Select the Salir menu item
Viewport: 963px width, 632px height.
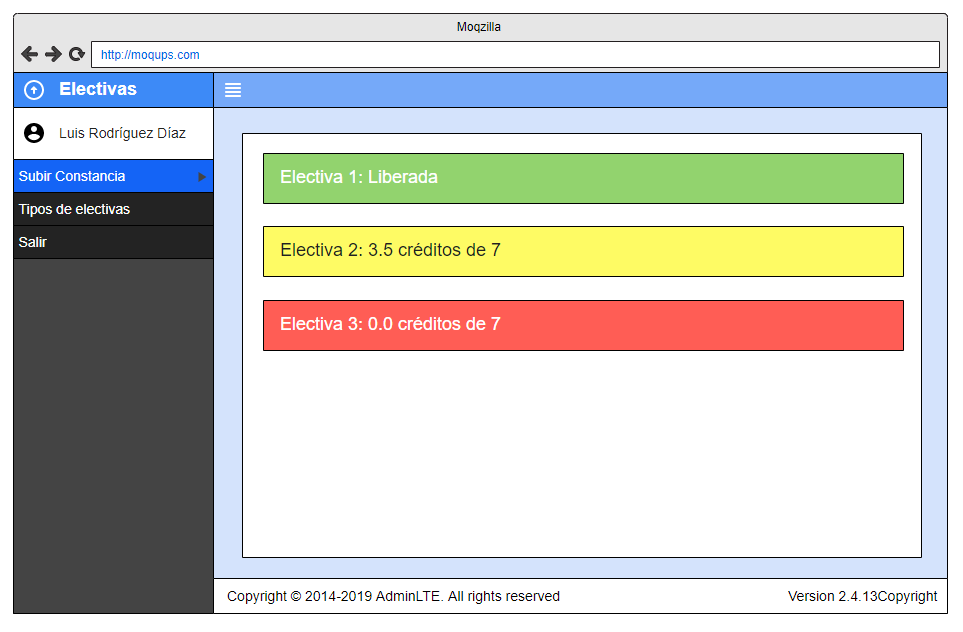pos(114,243)
